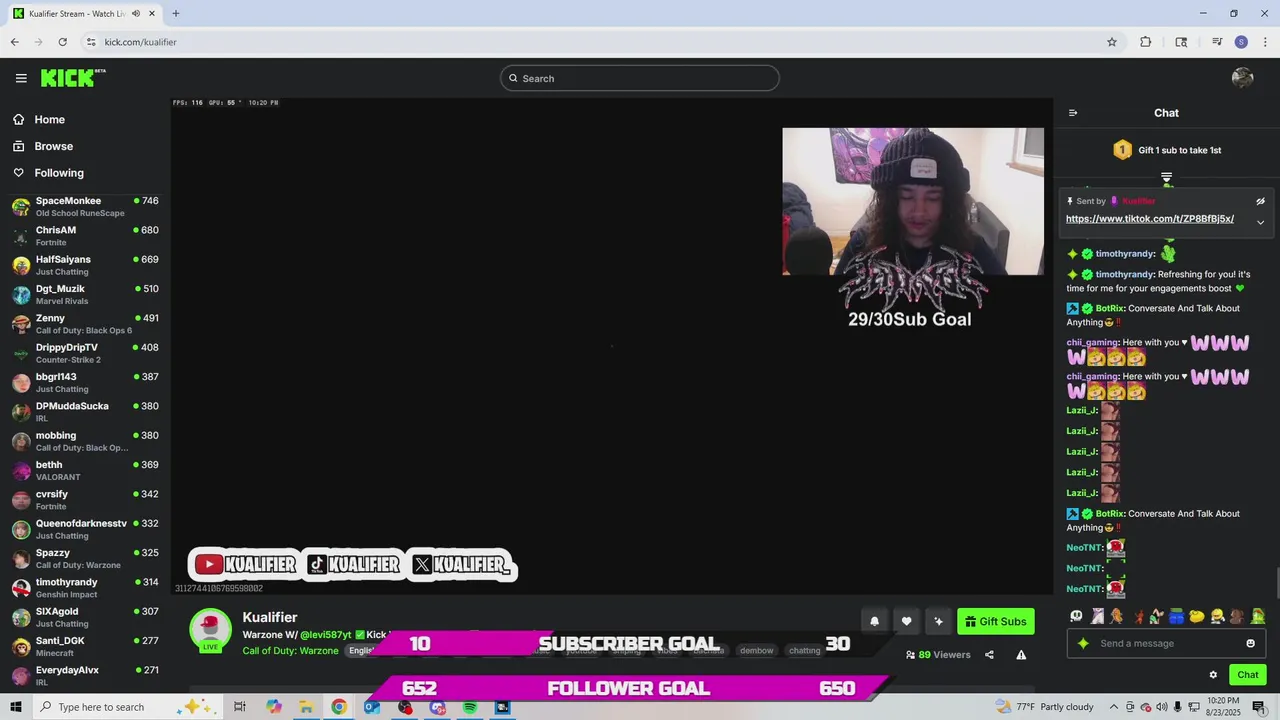Open the TikTok link in pinned message
The height and width of the screenshot is (720, 1280).
pos(1149,219)
